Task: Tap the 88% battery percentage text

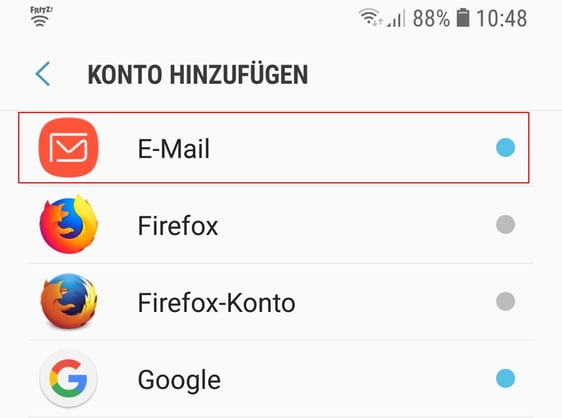Action: pyautogui.click(x=431, y=18)
